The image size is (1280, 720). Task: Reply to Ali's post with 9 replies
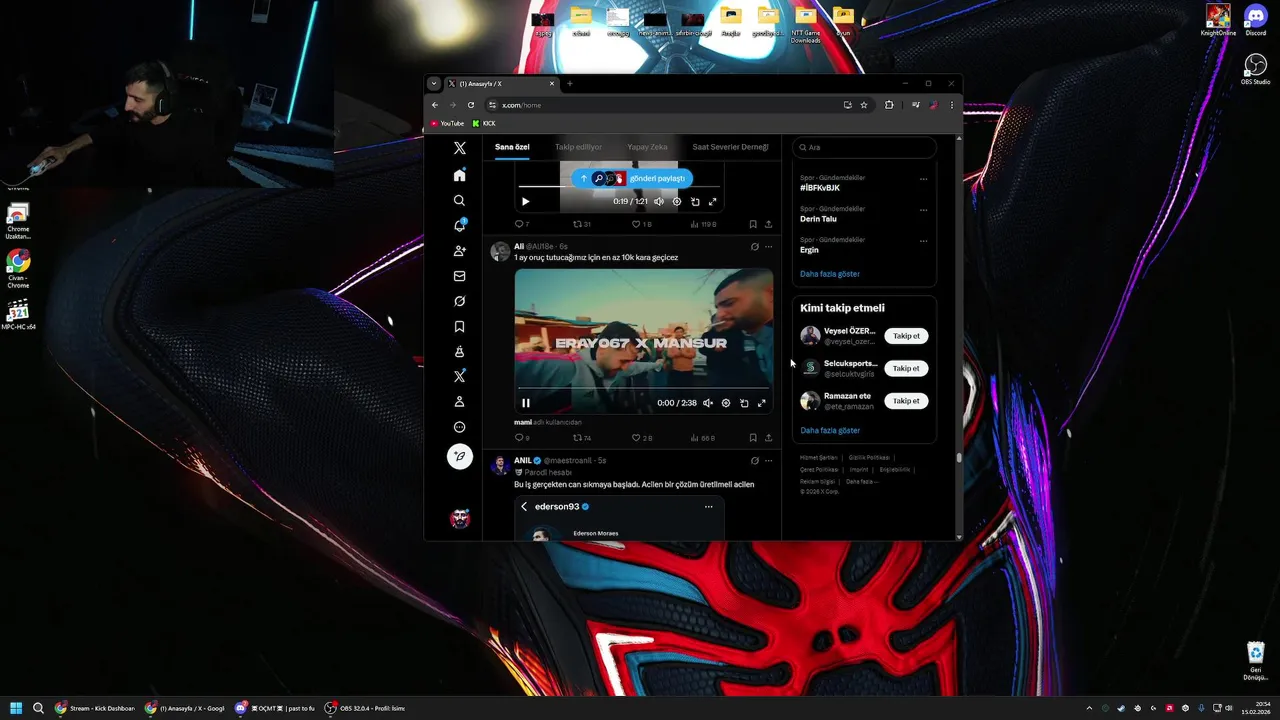click(522, 438)
